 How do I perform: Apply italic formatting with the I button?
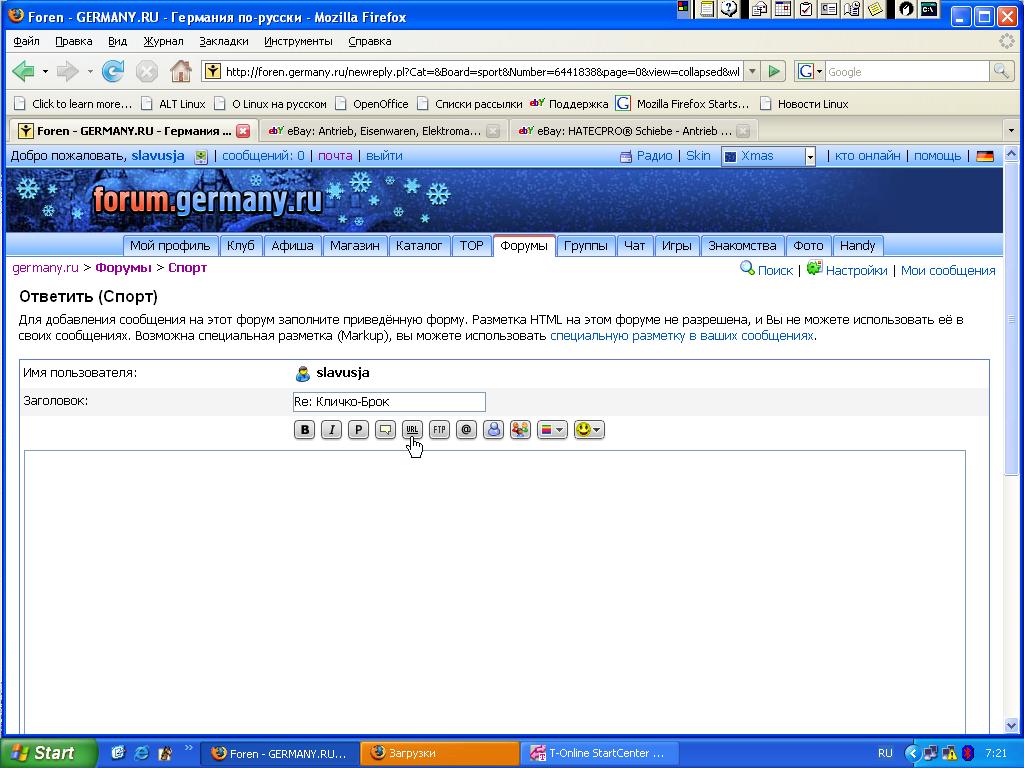point(331,430)
